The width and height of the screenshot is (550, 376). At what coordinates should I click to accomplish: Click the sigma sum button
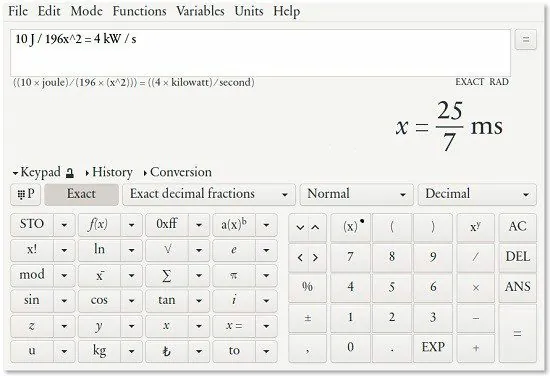click(167, 275)
